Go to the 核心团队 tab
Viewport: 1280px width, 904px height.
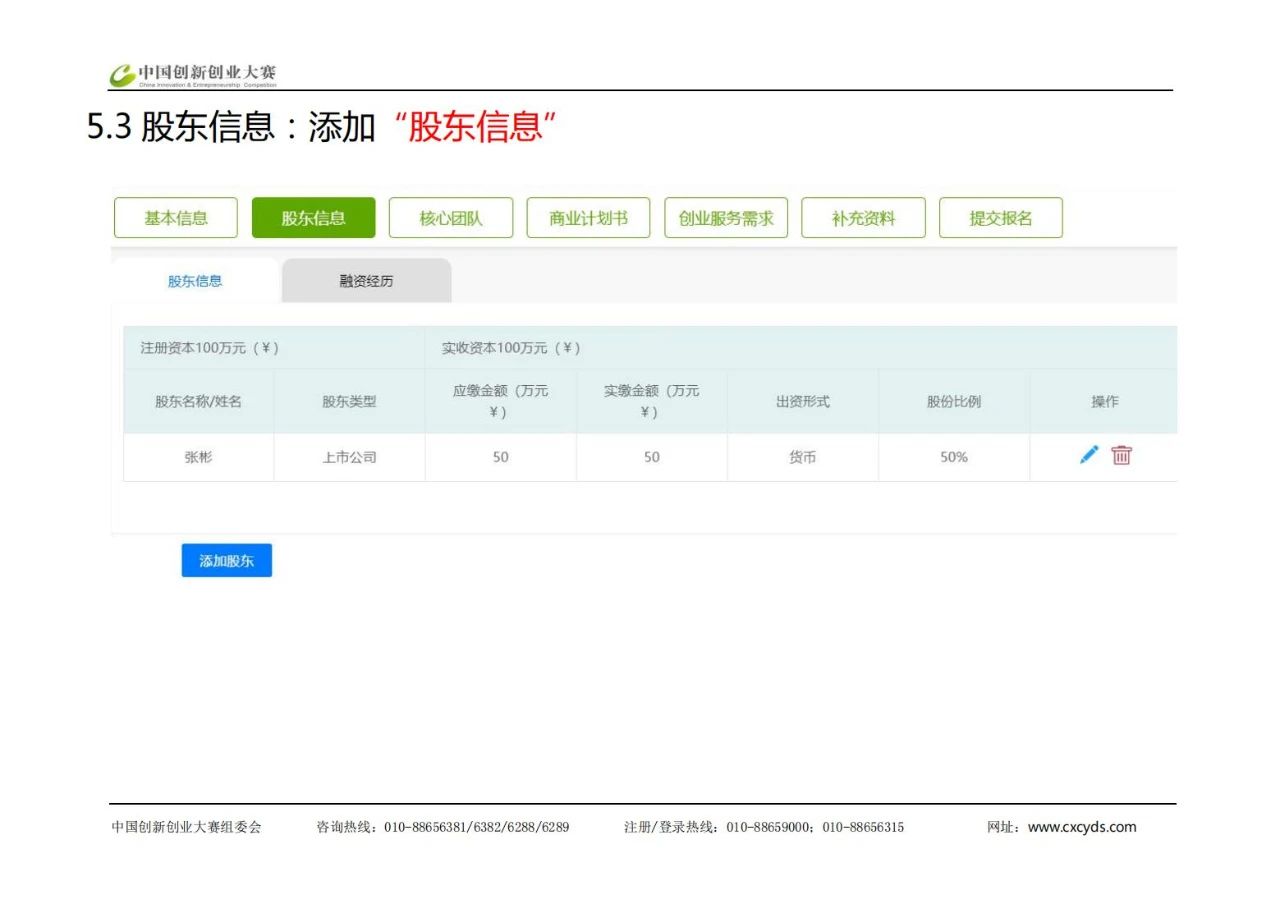[451, 218]
